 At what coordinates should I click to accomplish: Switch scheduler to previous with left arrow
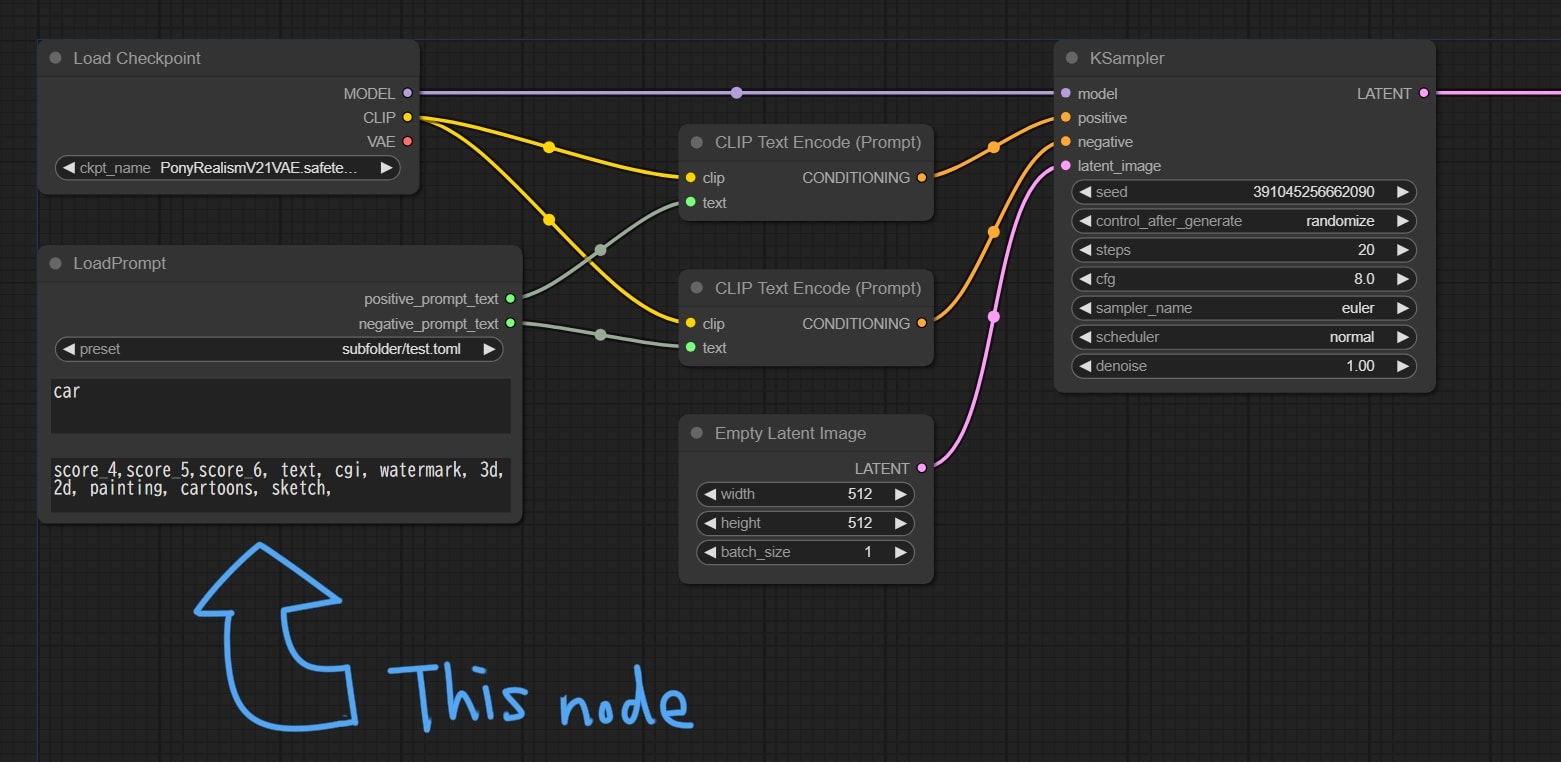click(x=1085, y=337)
